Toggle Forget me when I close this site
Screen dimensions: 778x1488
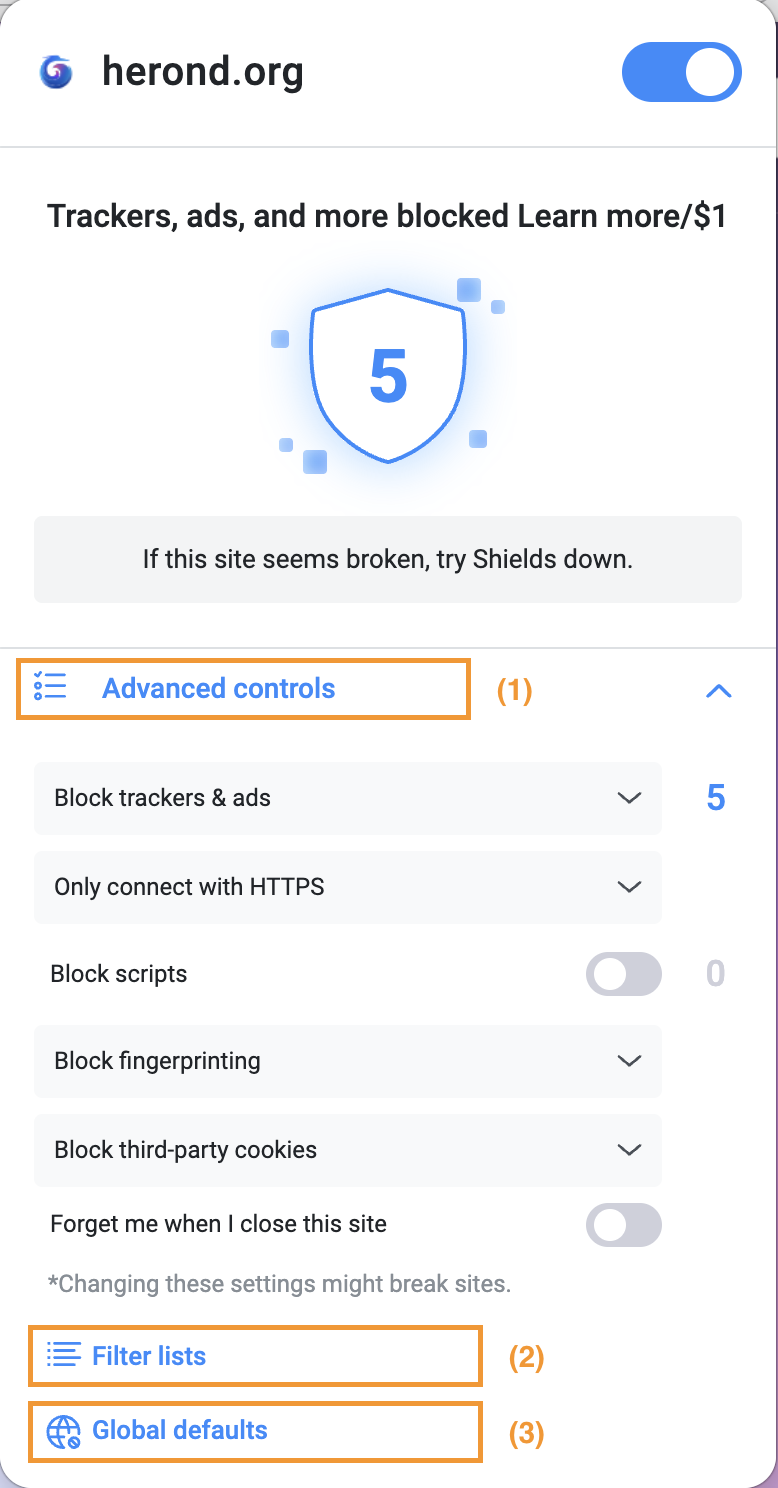[x=624, y=1224]
